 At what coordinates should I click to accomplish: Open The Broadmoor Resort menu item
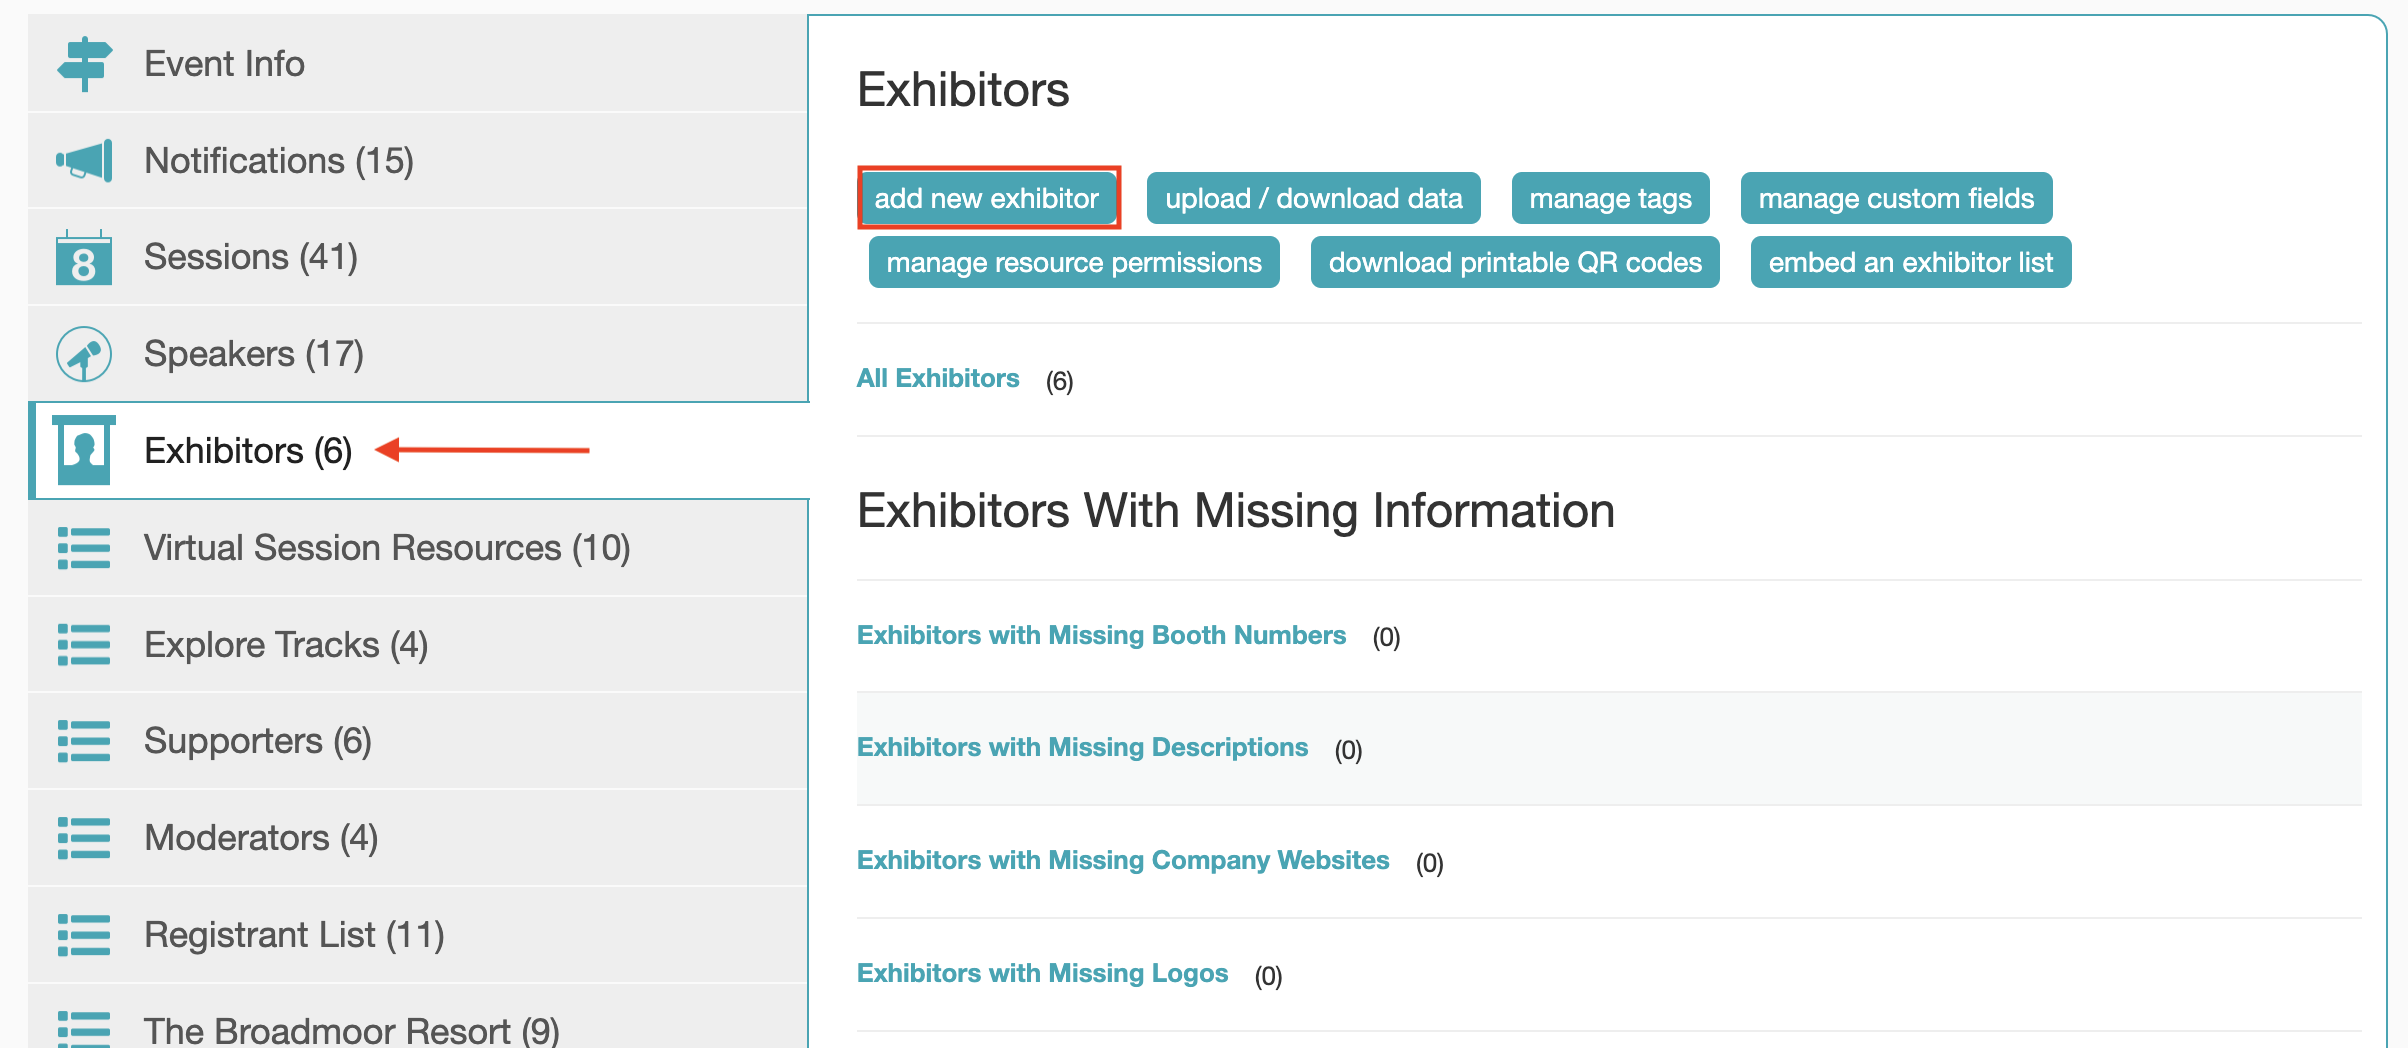click(351, 1030)
